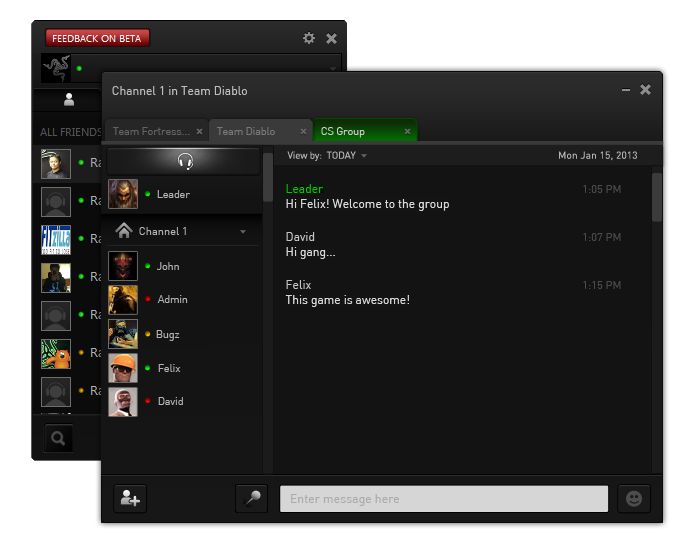Open search magnifier in friends window
This screenshot has height=556, width=687.
coord(58,438)
